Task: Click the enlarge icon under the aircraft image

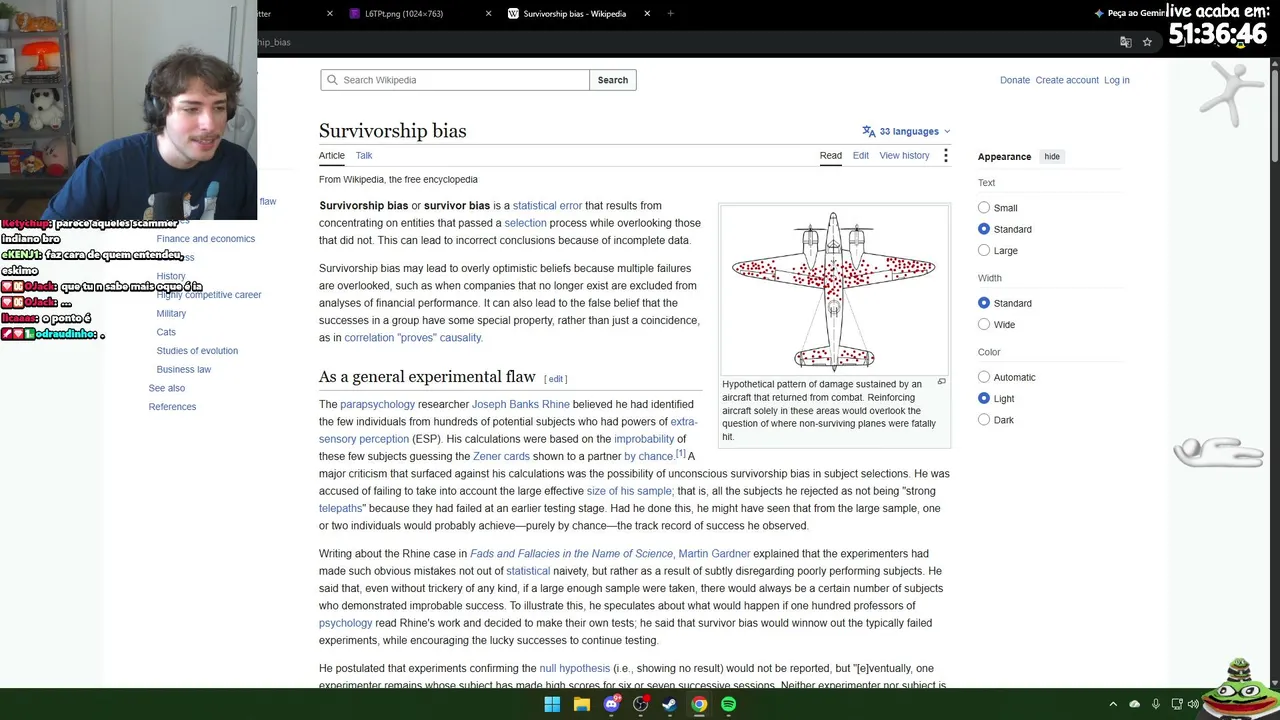Action: (941, 382)
